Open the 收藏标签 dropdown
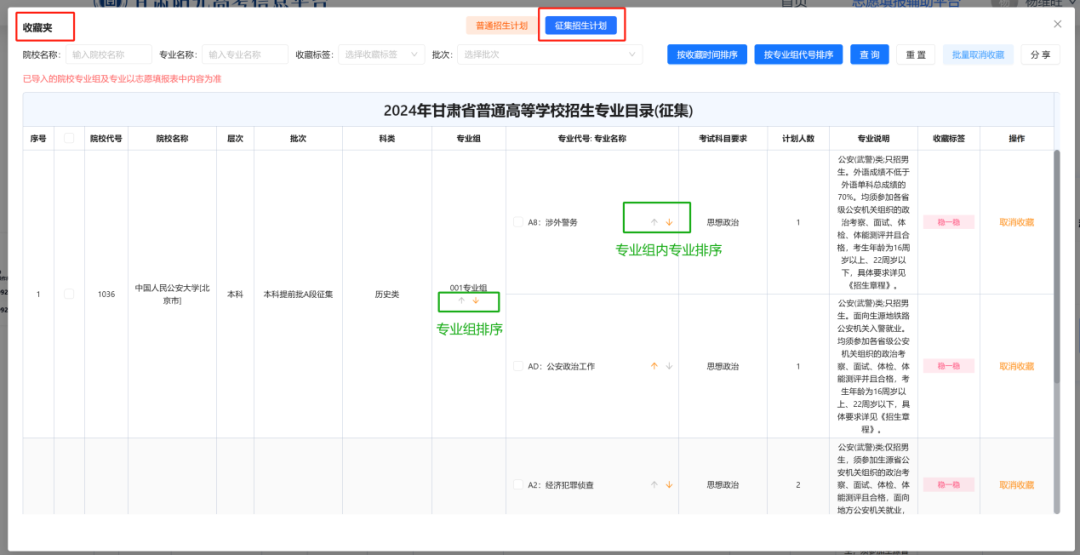1080x555 pixels. [x=382, y=54]
